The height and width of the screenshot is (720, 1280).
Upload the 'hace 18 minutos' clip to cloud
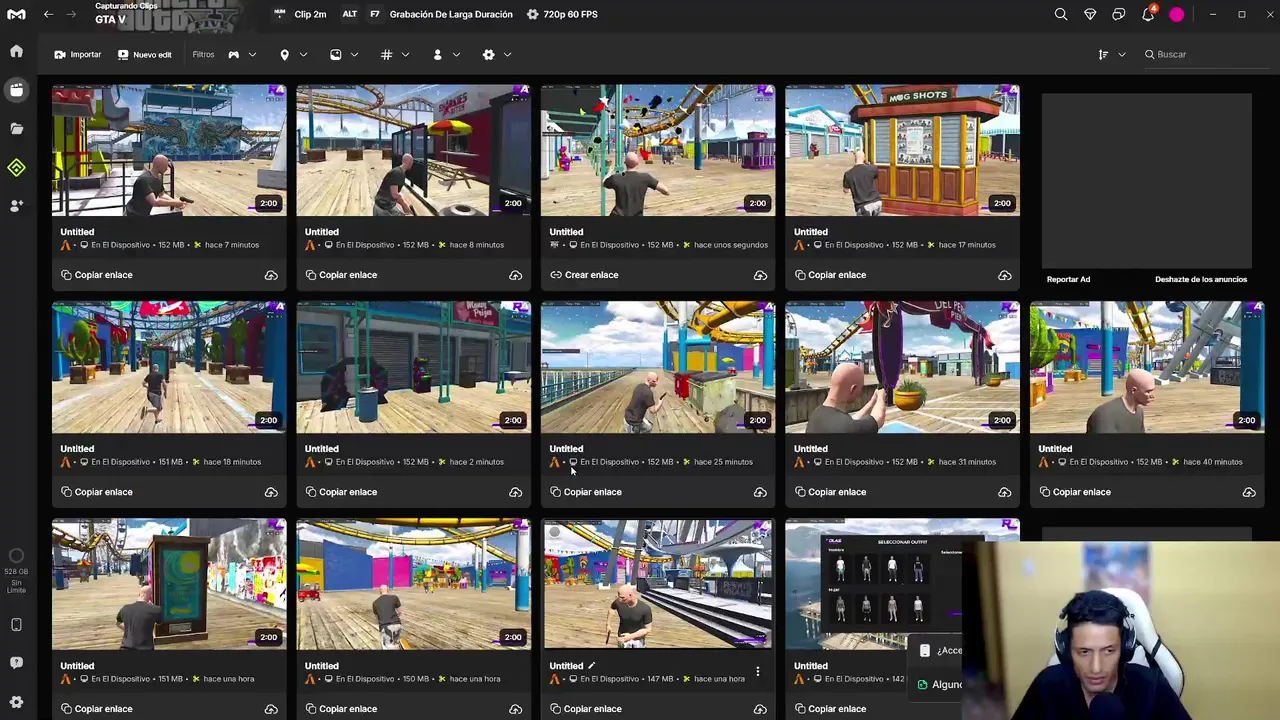[x=271, y=492]
